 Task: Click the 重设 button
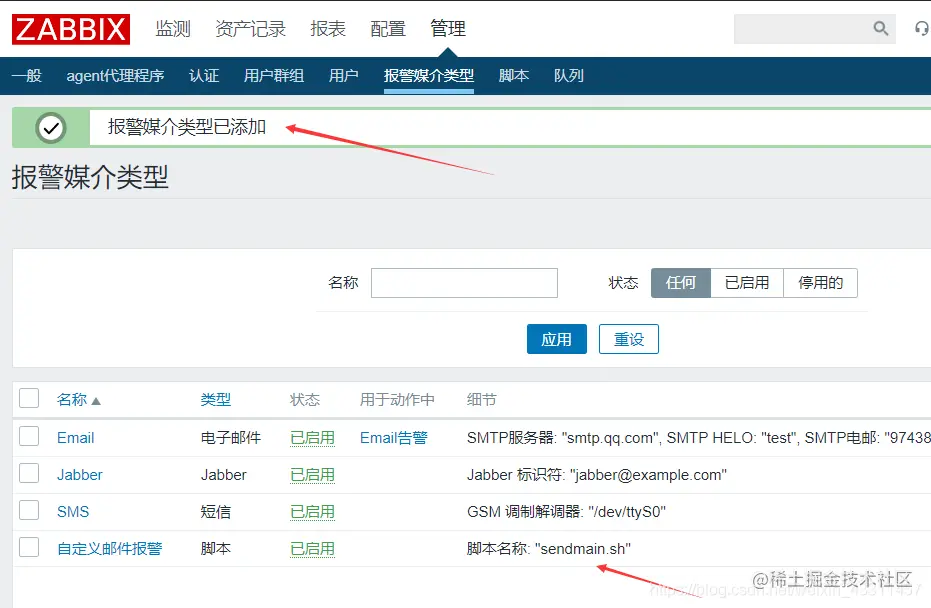pos(629,339)
